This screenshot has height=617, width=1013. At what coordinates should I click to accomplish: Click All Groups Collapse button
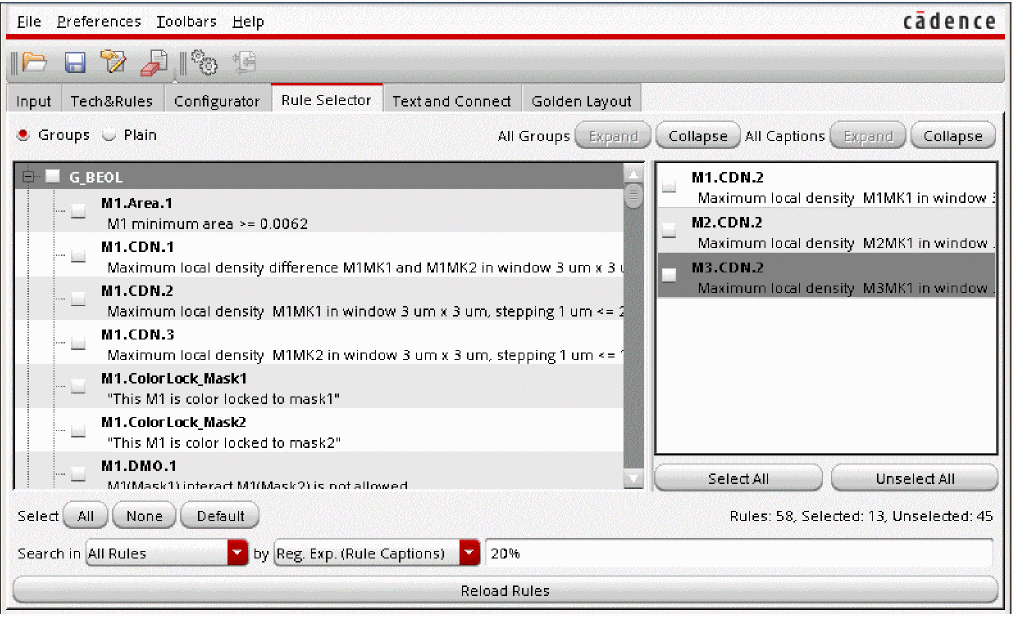click(698, 136)
